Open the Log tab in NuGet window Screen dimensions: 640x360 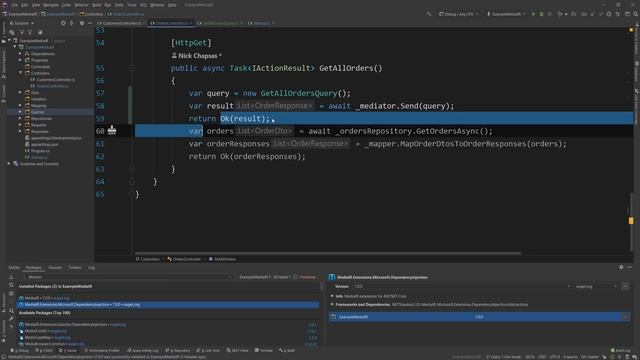[91, 267]
